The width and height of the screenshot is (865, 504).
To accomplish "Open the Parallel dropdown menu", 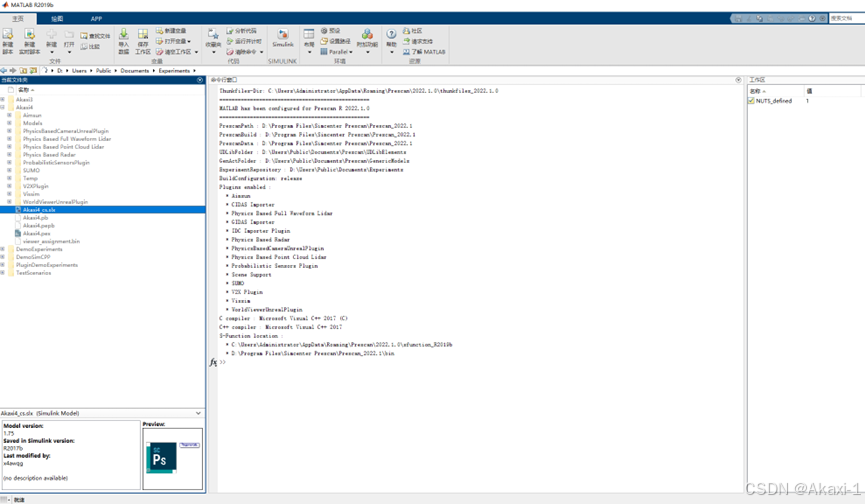I will 337,52.
